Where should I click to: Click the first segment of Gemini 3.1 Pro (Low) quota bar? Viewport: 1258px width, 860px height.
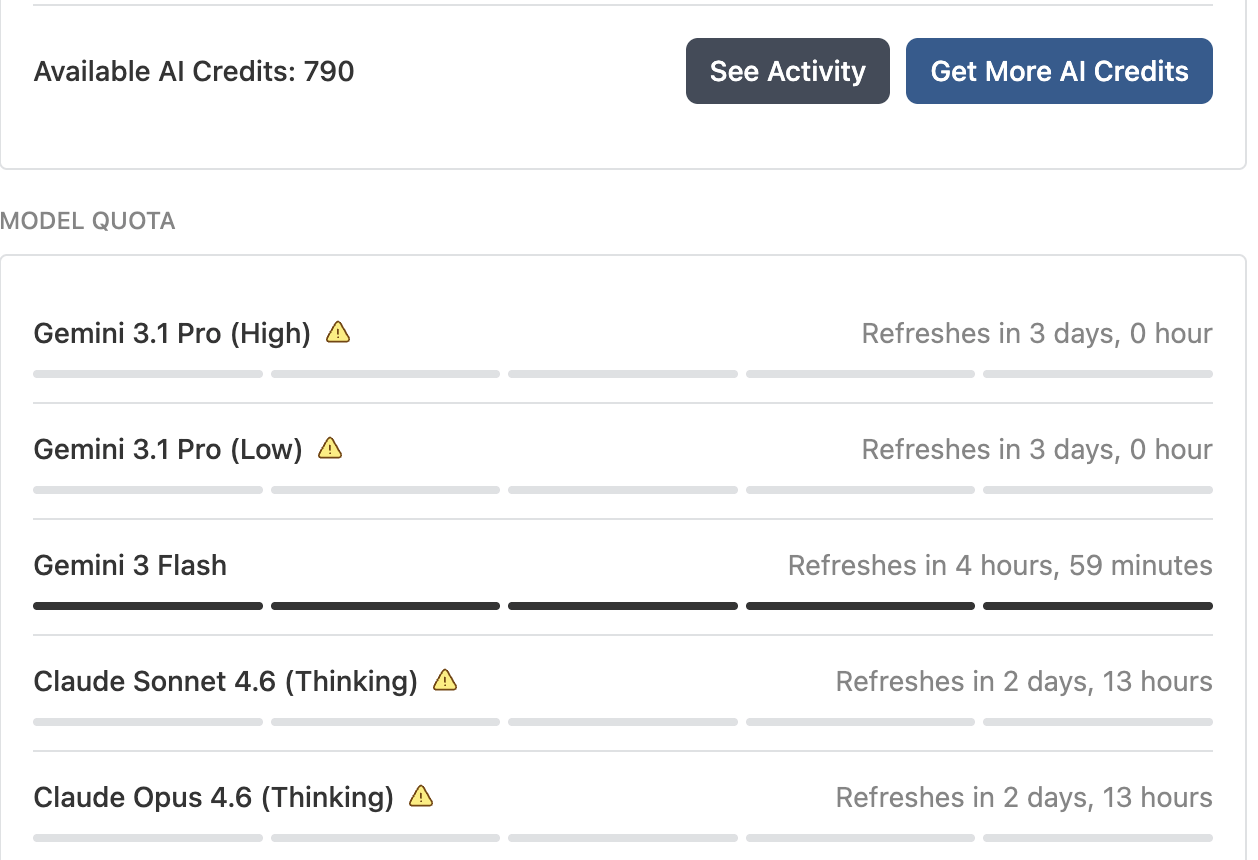pyautogui.click(x=148, y=490)
